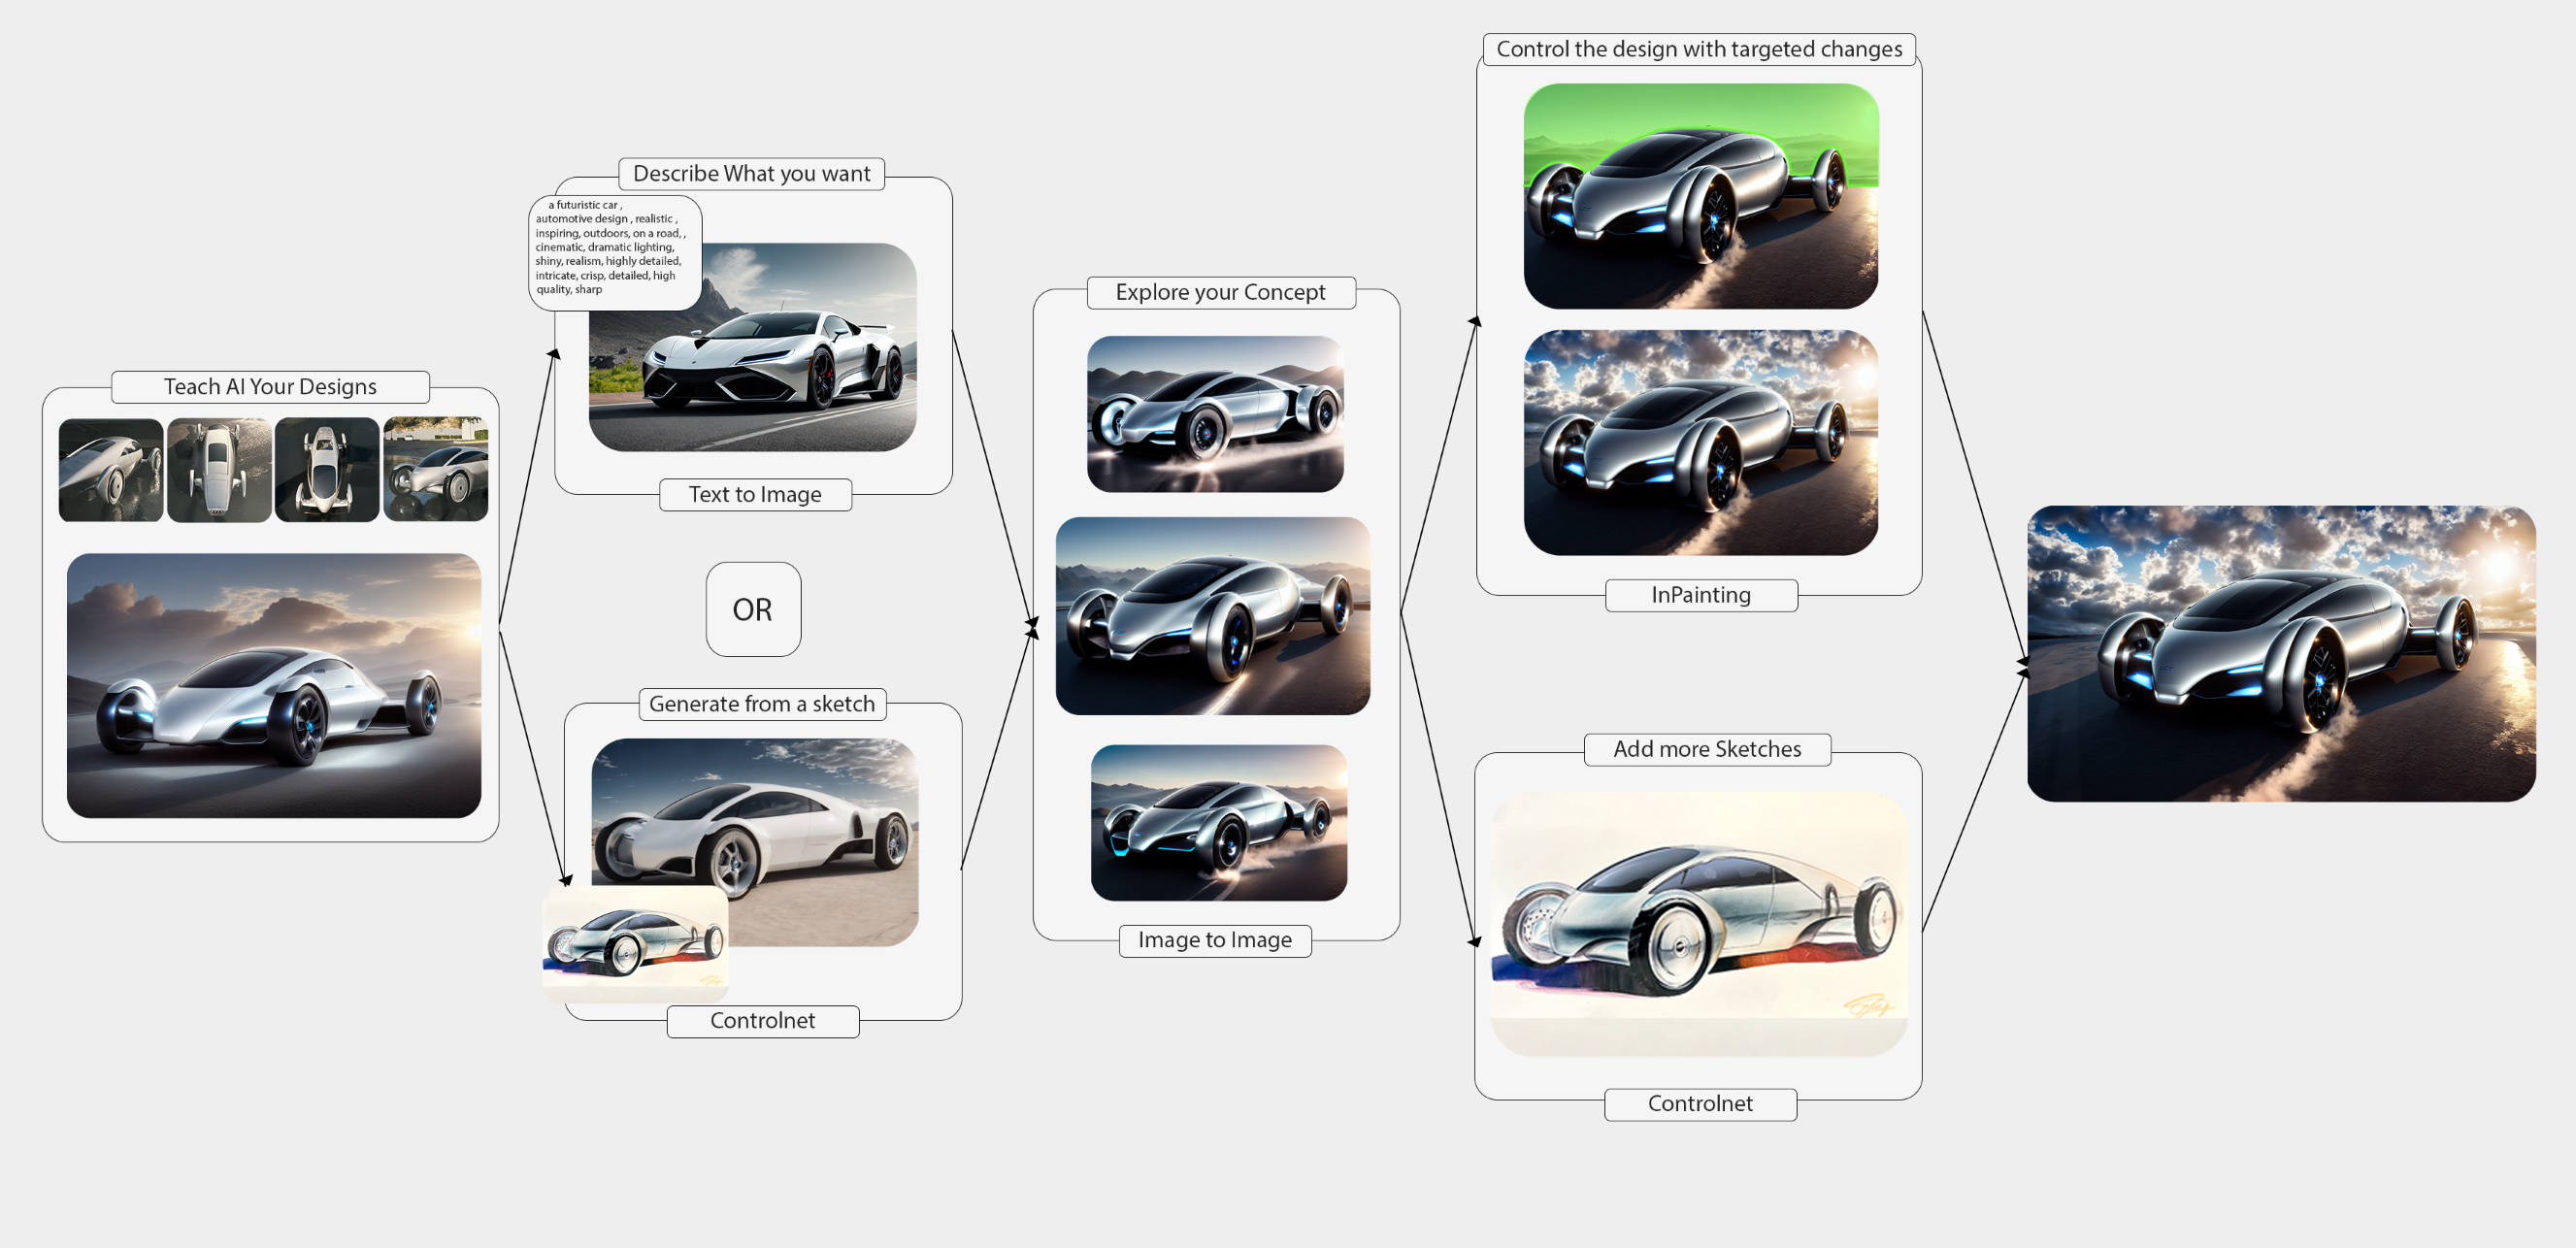Select the 'OR' box between workflows
Screen dimensions: 2576x1248
point(753,609)
